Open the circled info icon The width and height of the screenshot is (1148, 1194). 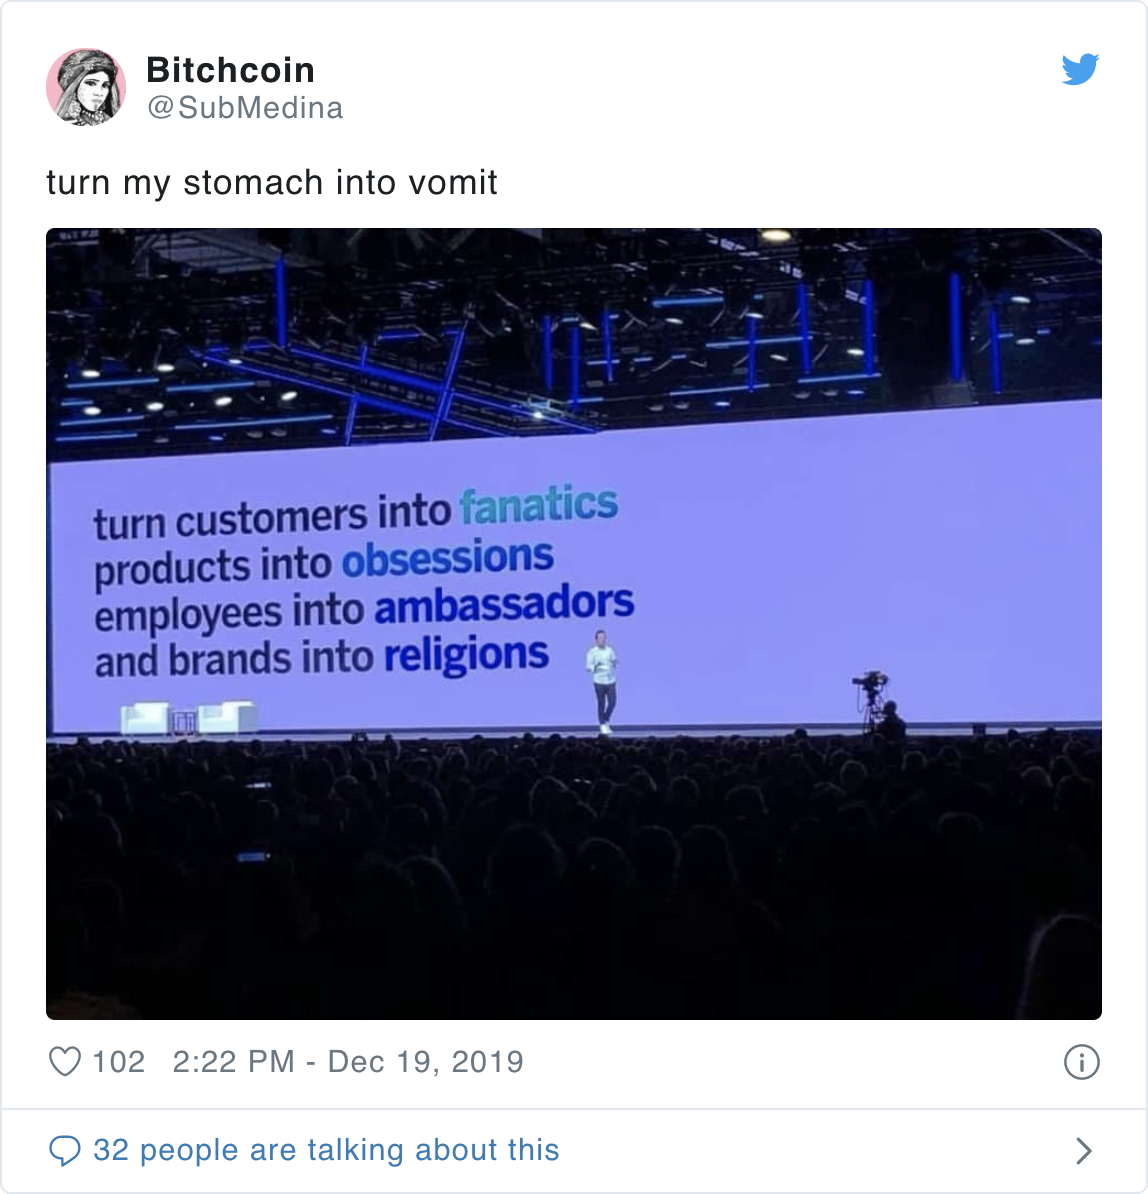click(x=1081, y=1062)
